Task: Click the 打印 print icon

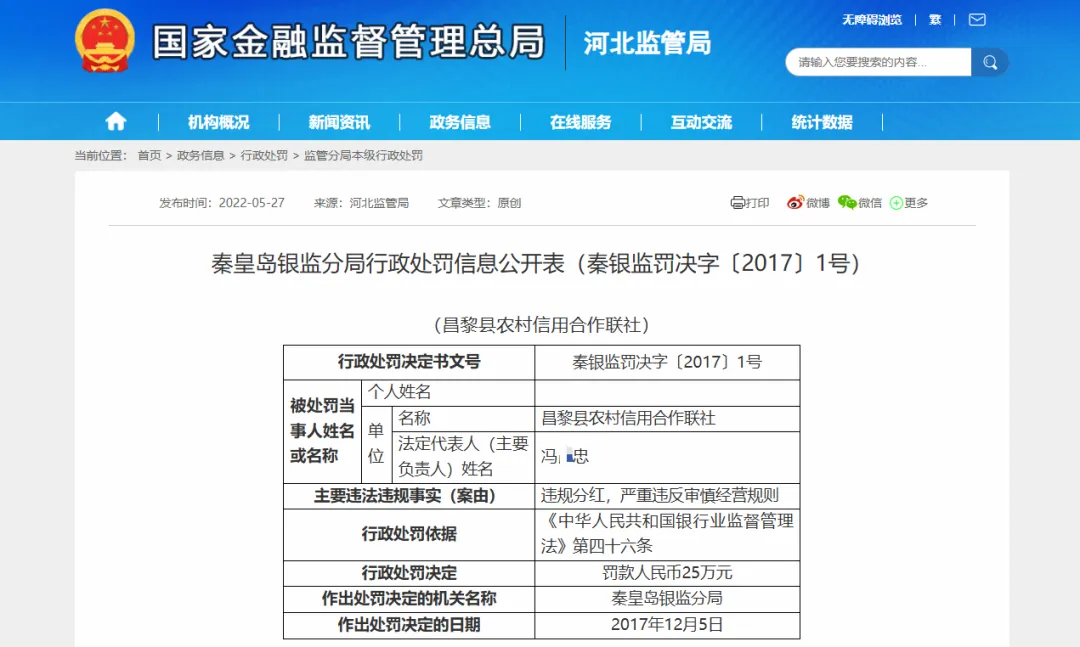Action: 748,202
